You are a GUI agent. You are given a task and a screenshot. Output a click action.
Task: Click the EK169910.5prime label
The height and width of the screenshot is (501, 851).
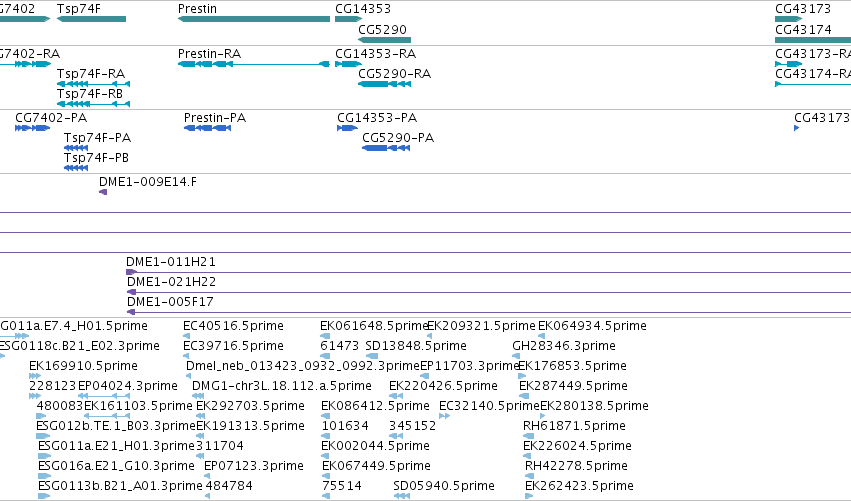83,366
